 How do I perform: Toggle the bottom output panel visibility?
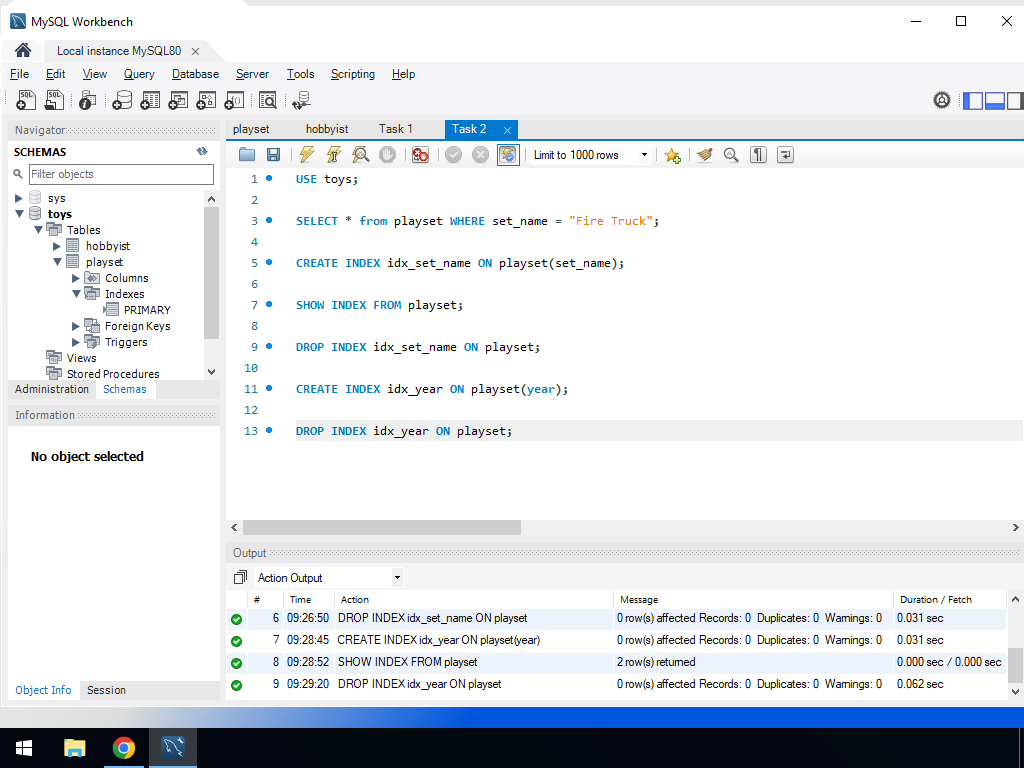[x=994, y=100]
